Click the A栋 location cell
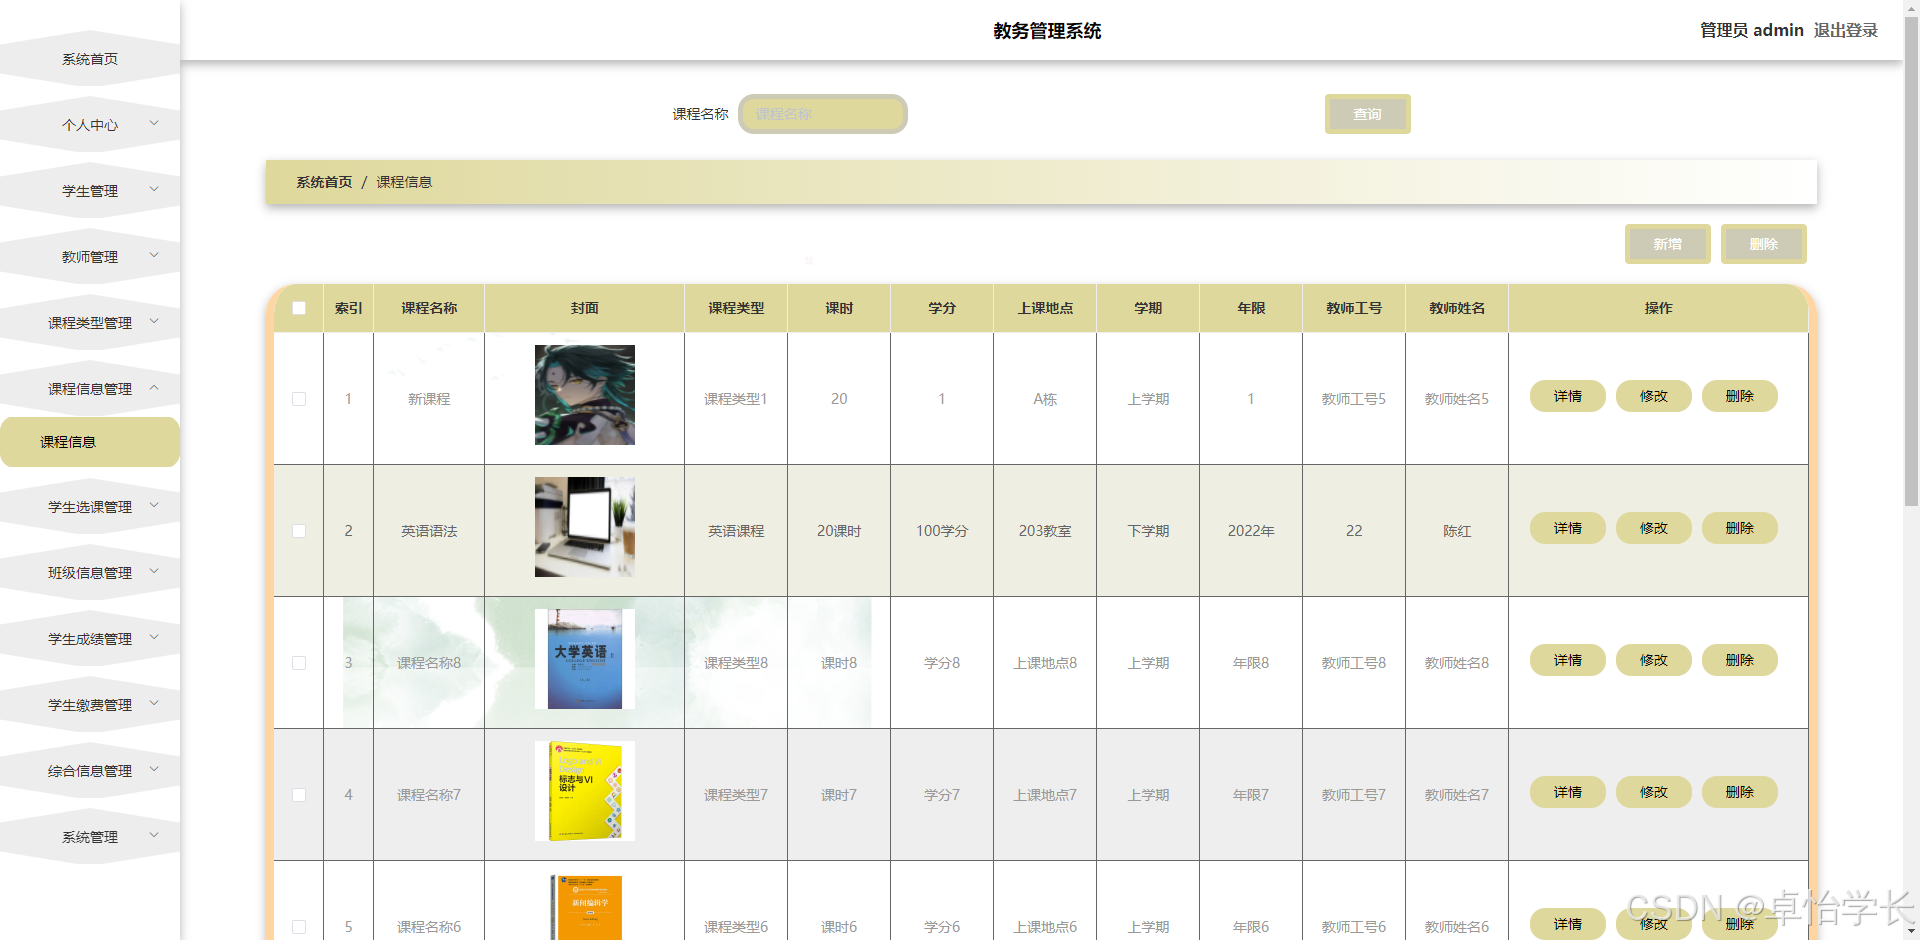1920x940 pixels. point(1045,399)
